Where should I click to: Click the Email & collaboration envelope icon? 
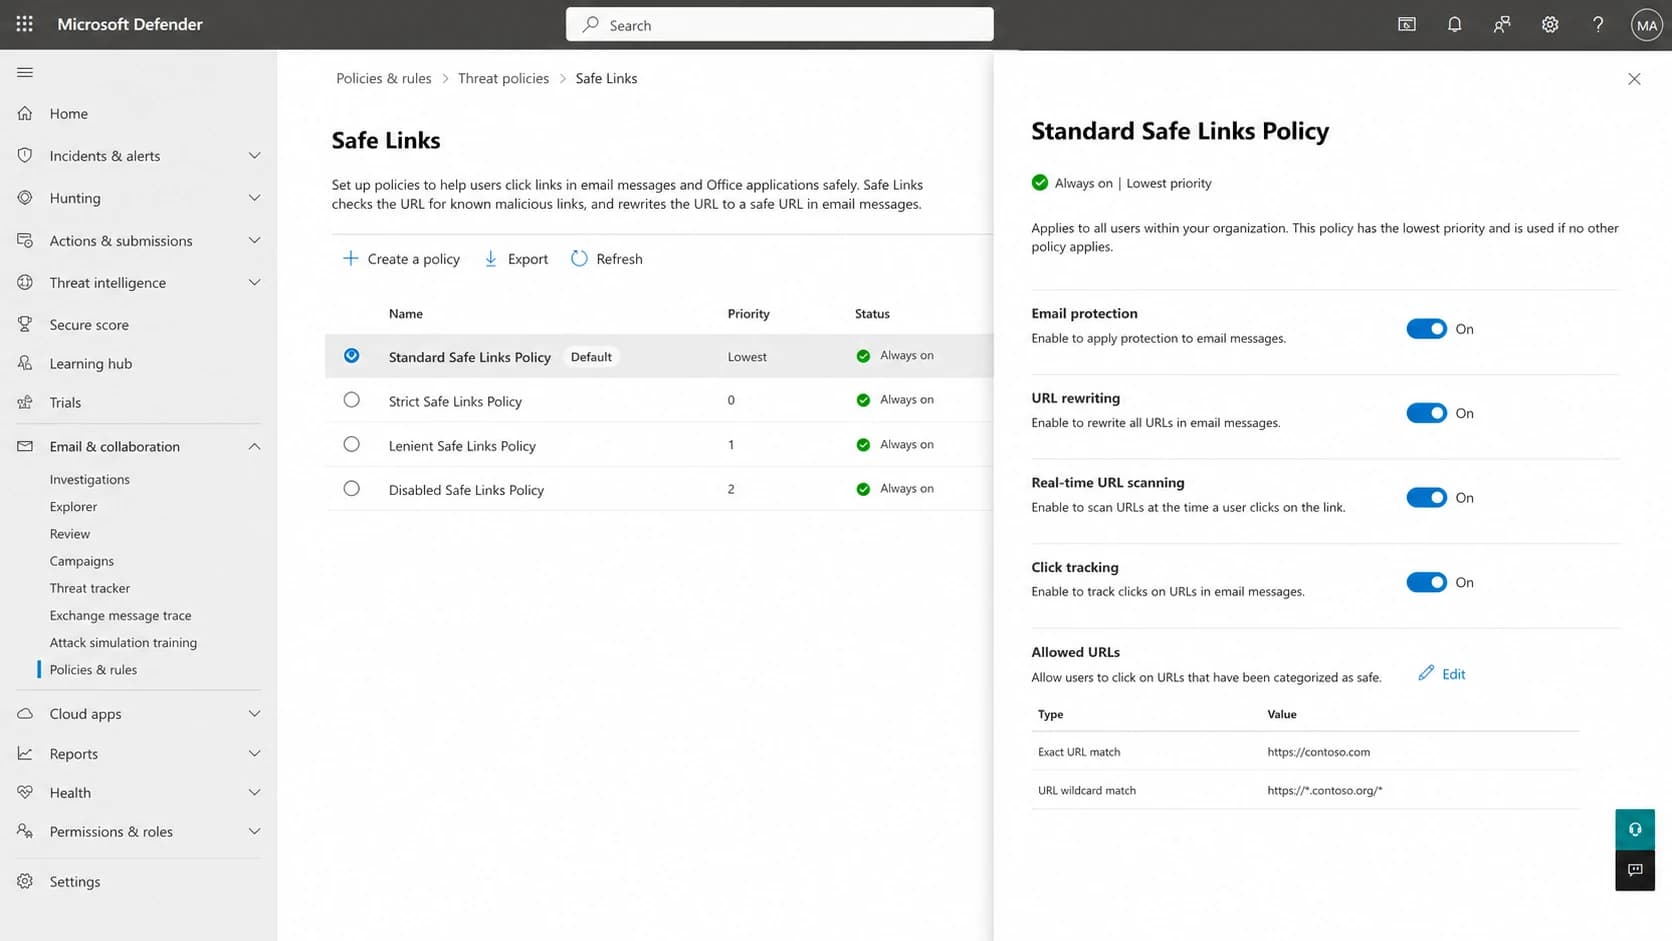25,446
